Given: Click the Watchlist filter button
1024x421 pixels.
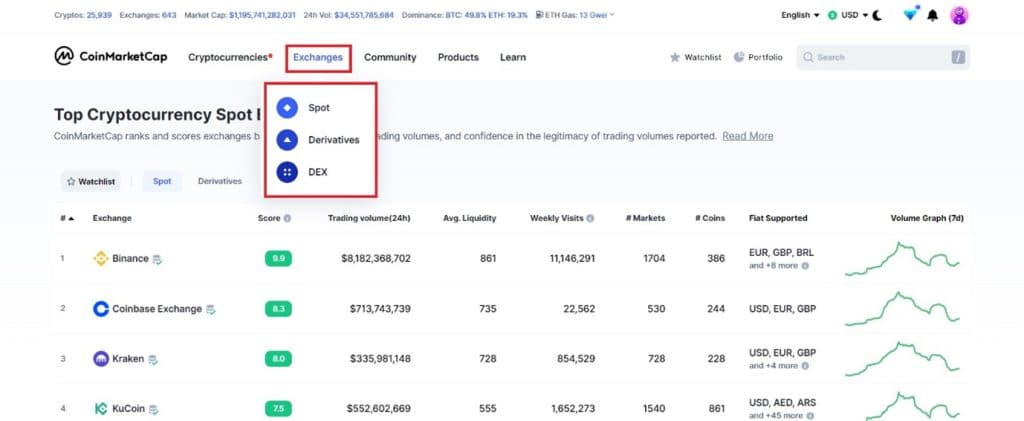Looking at the screenshot, I should 91,181.
